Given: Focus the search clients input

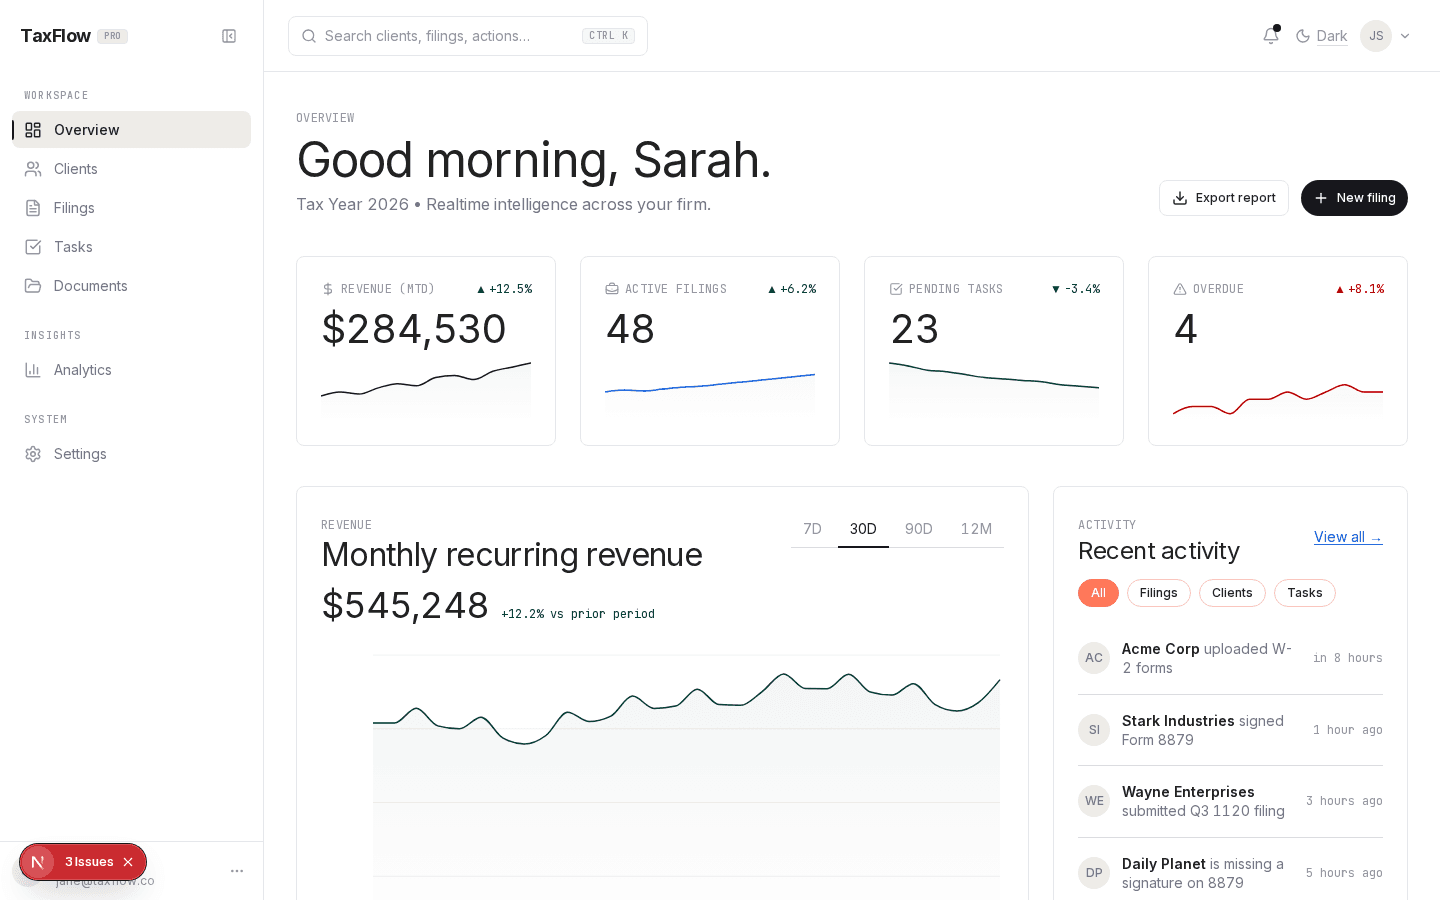Looking at the screenshot, I should (x=468, y=36).
